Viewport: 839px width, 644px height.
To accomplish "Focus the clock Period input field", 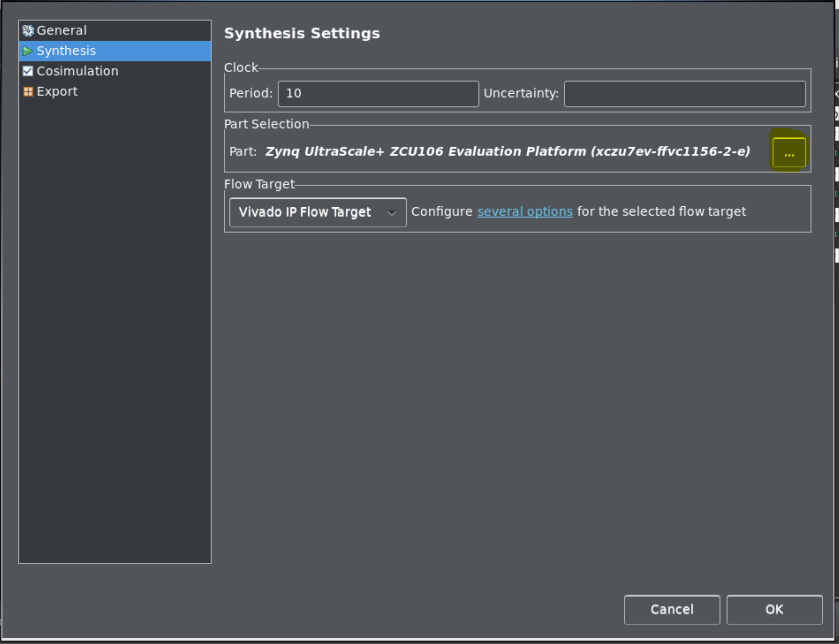I will 378,94.
